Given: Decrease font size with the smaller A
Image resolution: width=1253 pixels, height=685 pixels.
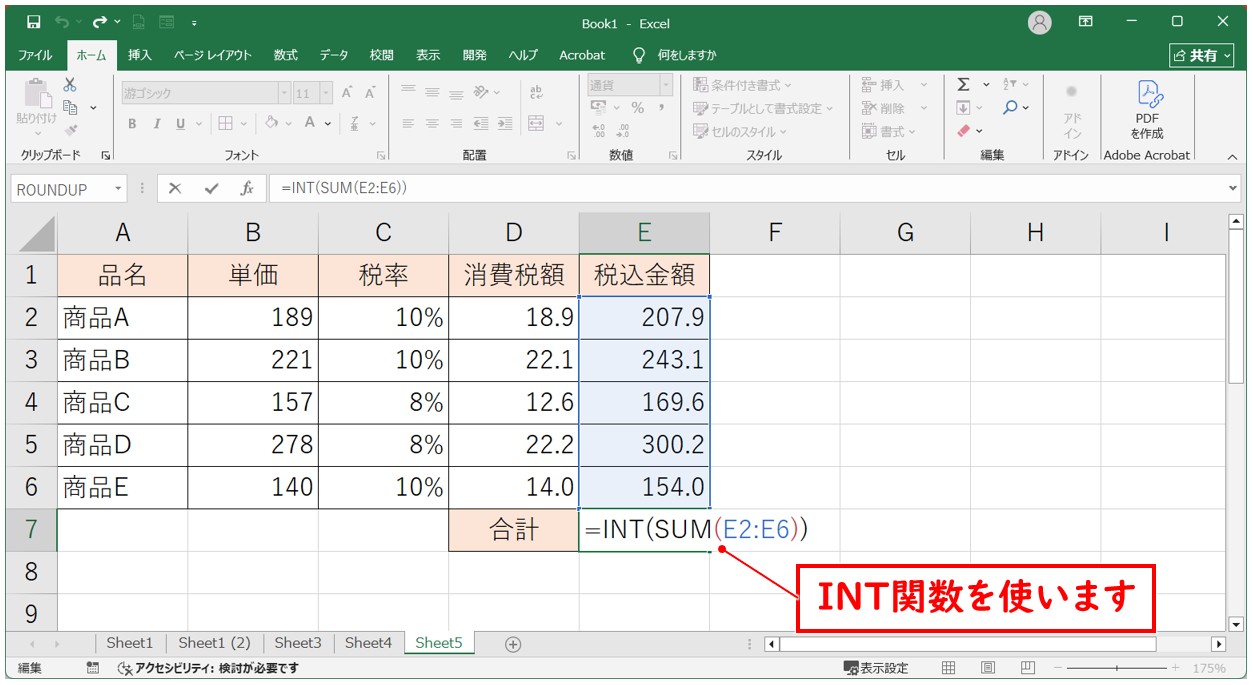Looking at the screenshot, I should point(369,93).
